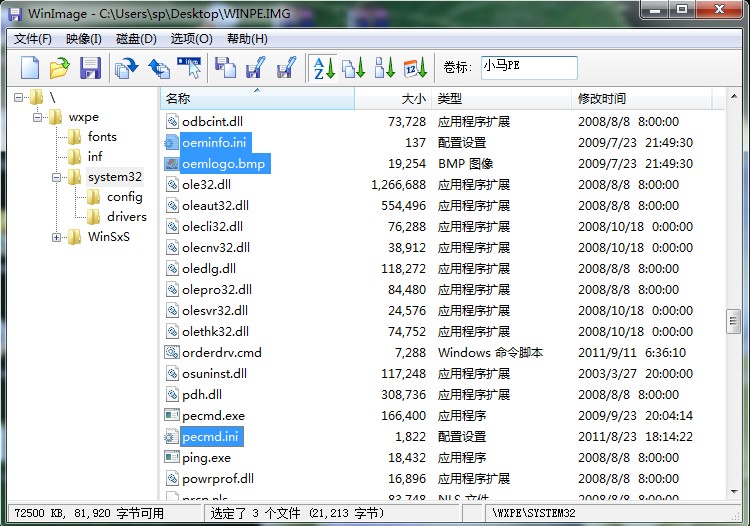Click the Inject files toolbar icon

225,67
